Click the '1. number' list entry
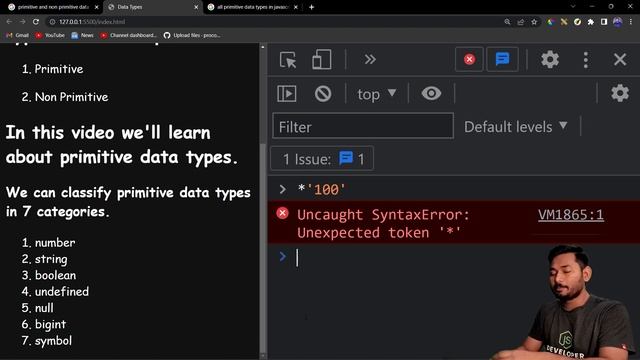Screen dimensions: 640x360 click(49, 242)
